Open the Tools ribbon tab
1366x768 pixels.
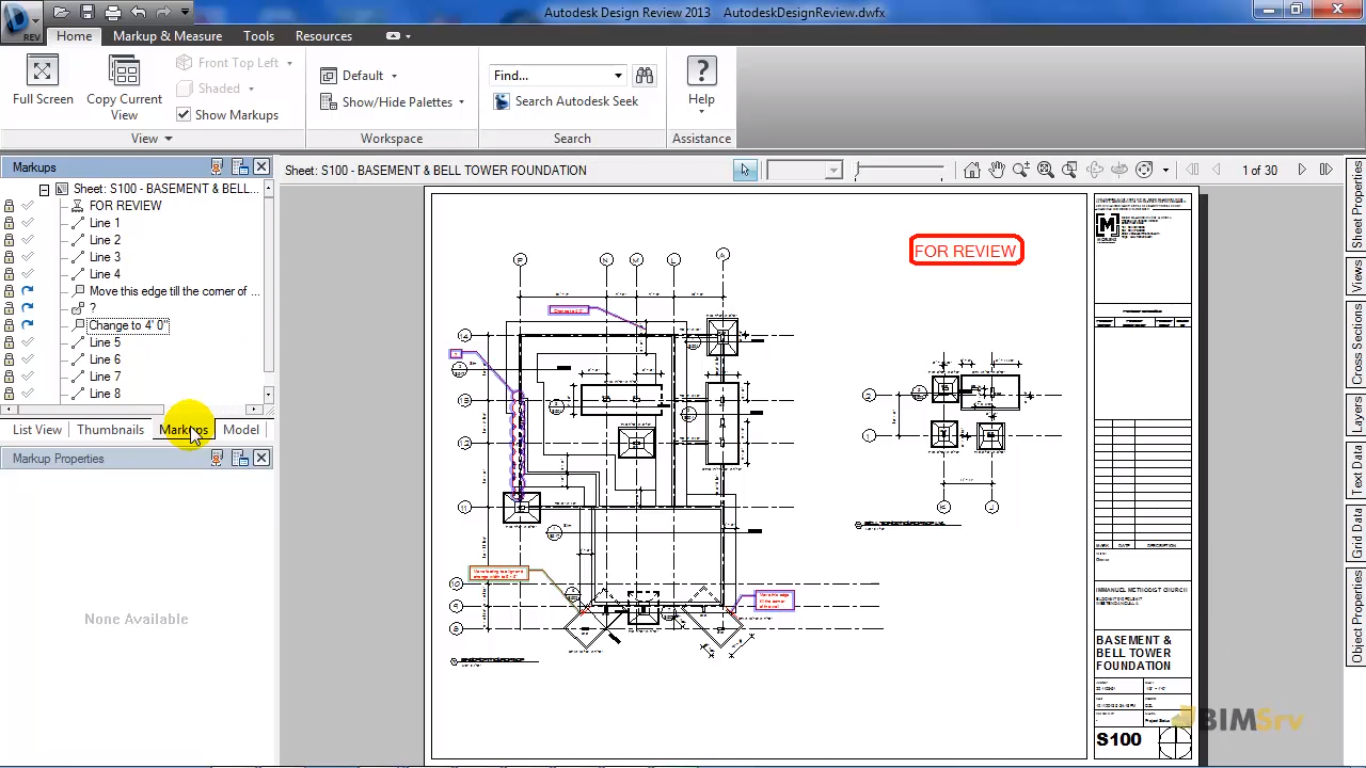258,36
